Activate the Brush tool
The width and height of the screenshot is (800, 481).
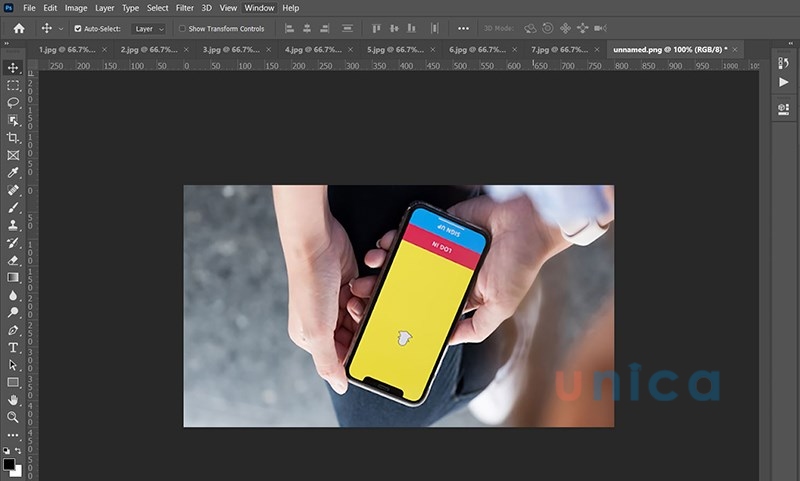point(13,207)
